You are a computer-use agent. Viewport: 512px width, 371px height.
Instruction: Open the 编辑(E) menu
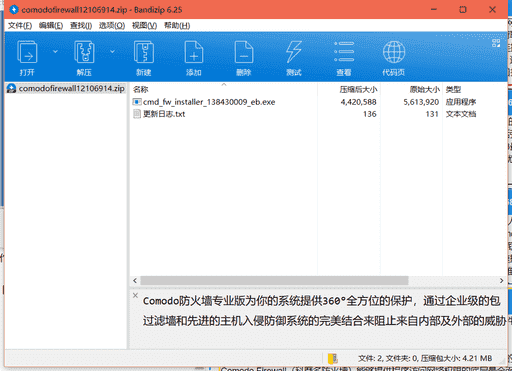click(x=51, y=26)
